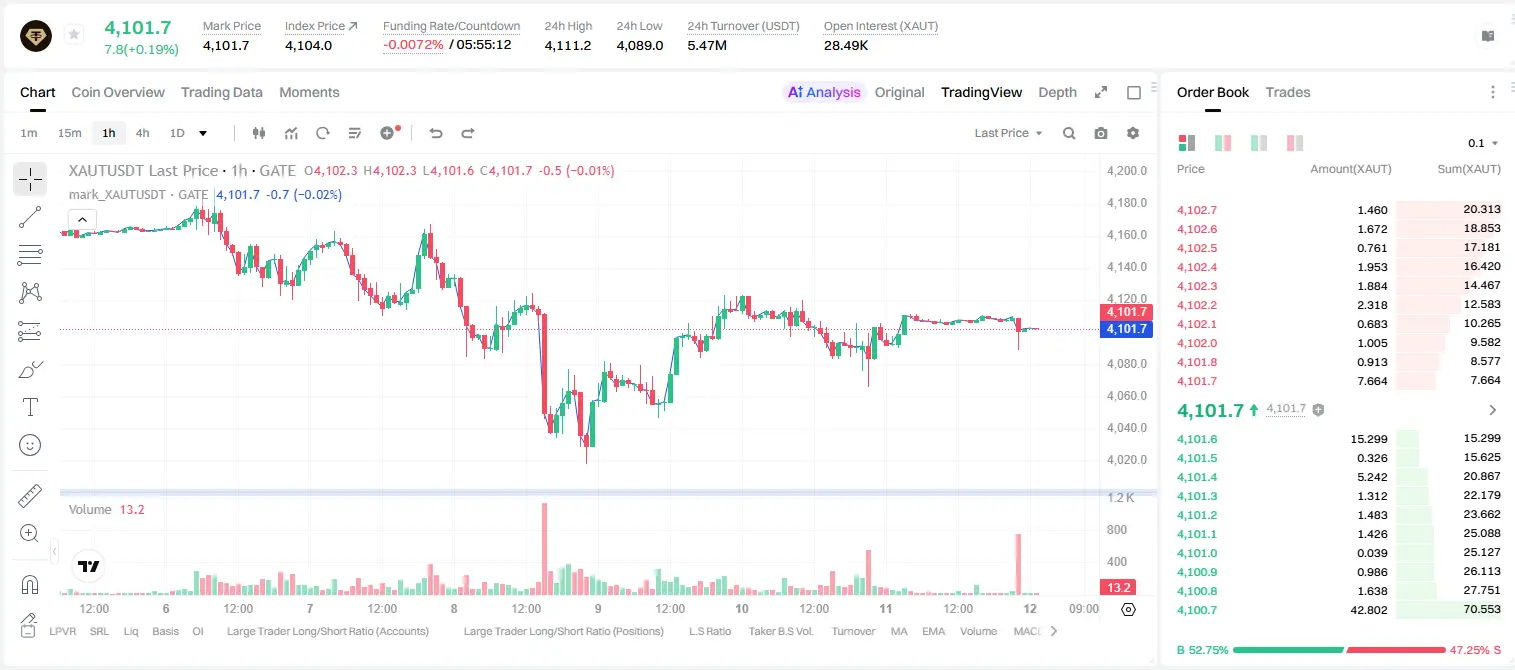The height and width of the screenshot is (670, 1515).
Task: Select the ruler measure tool
Action: click(x=30, y=496)
